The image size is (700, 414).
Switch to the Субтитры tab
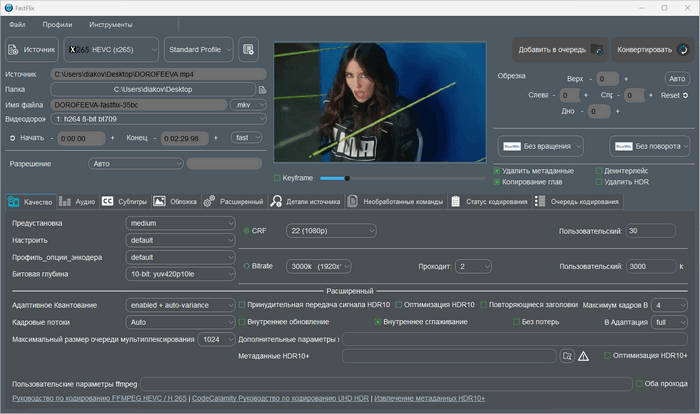point(125,202)
